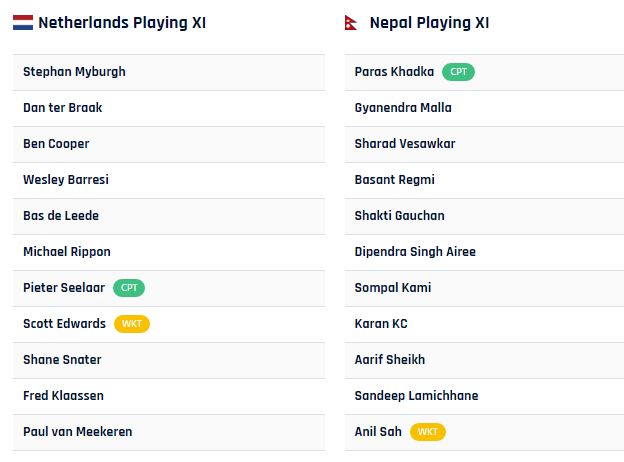Click CPT badge next to Pieter Seelaar

click(x=129, y=288)
